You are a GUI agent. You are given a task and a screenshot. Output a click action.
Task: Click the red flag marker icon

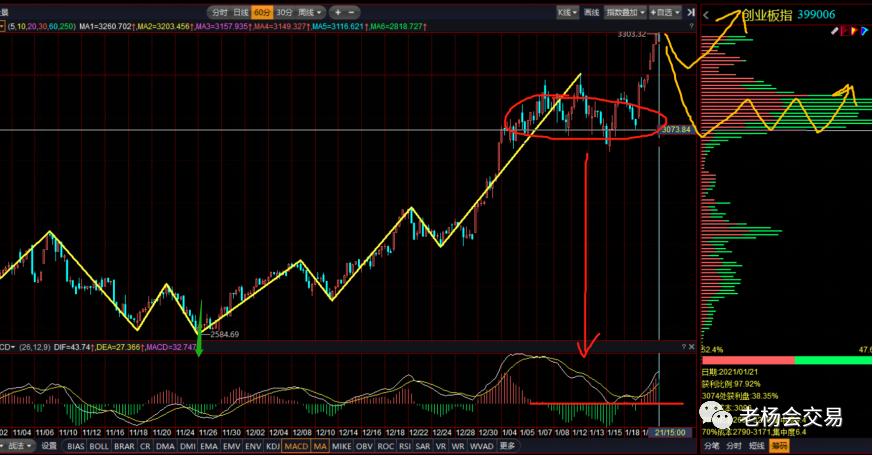847,31
